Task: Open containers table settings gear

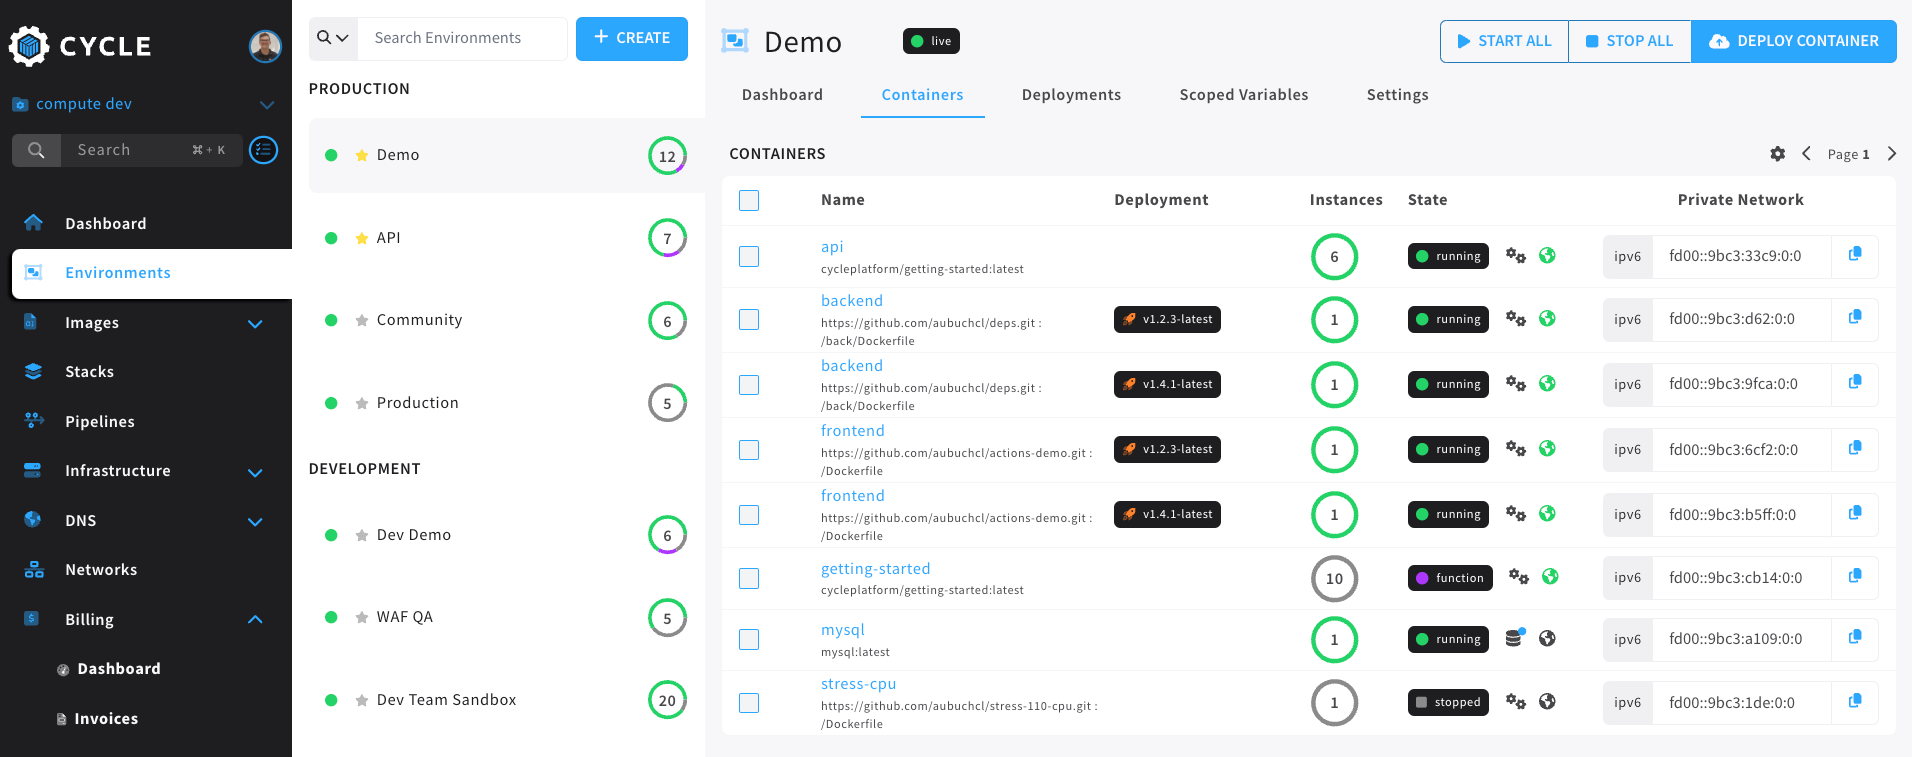Action: 1777,154
